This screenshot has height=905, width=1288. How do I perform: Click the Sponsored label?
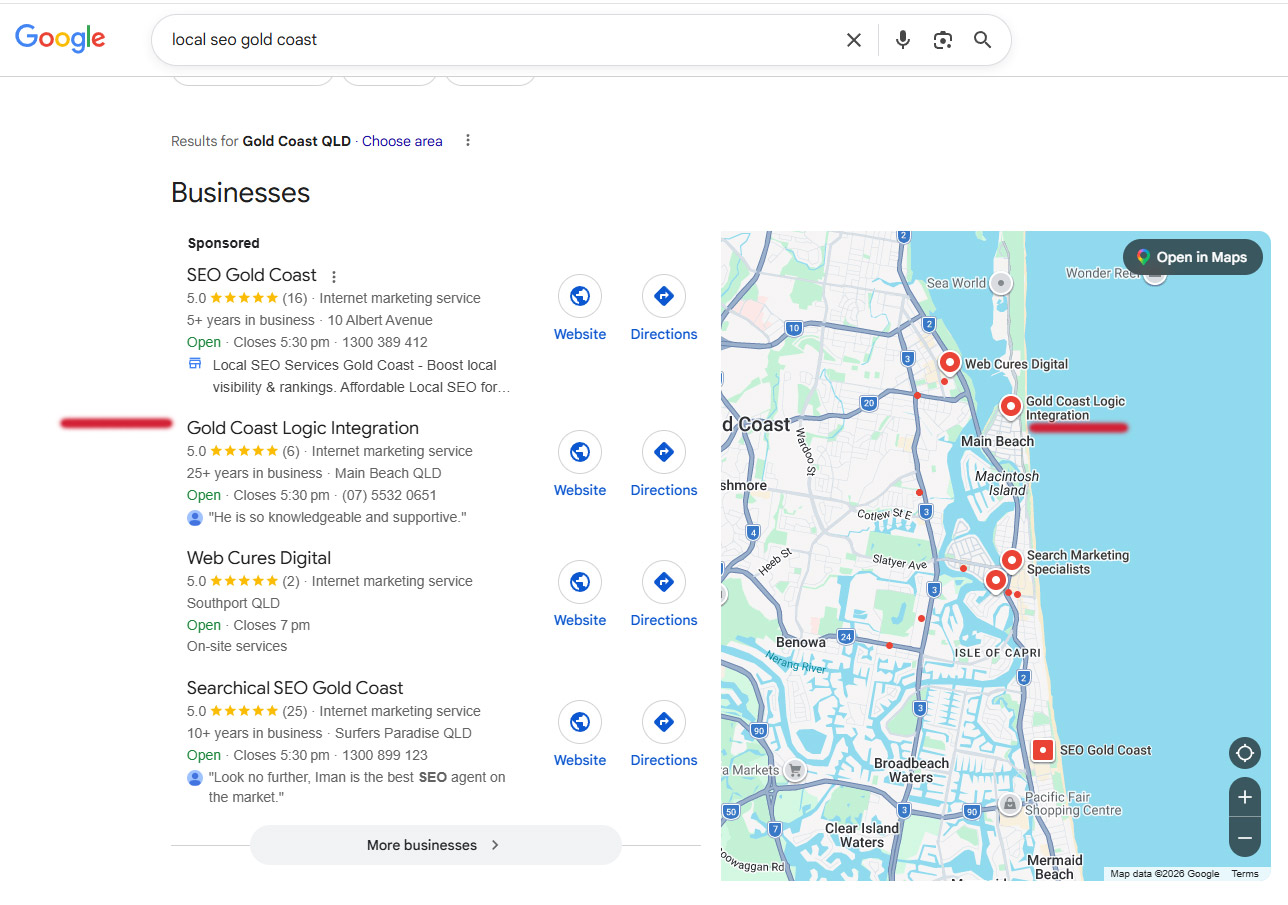tap(223, 243)
